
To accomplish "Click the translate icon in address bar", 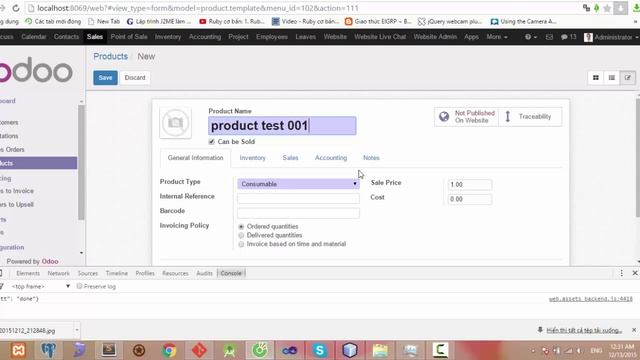I will tap(587, 8).
